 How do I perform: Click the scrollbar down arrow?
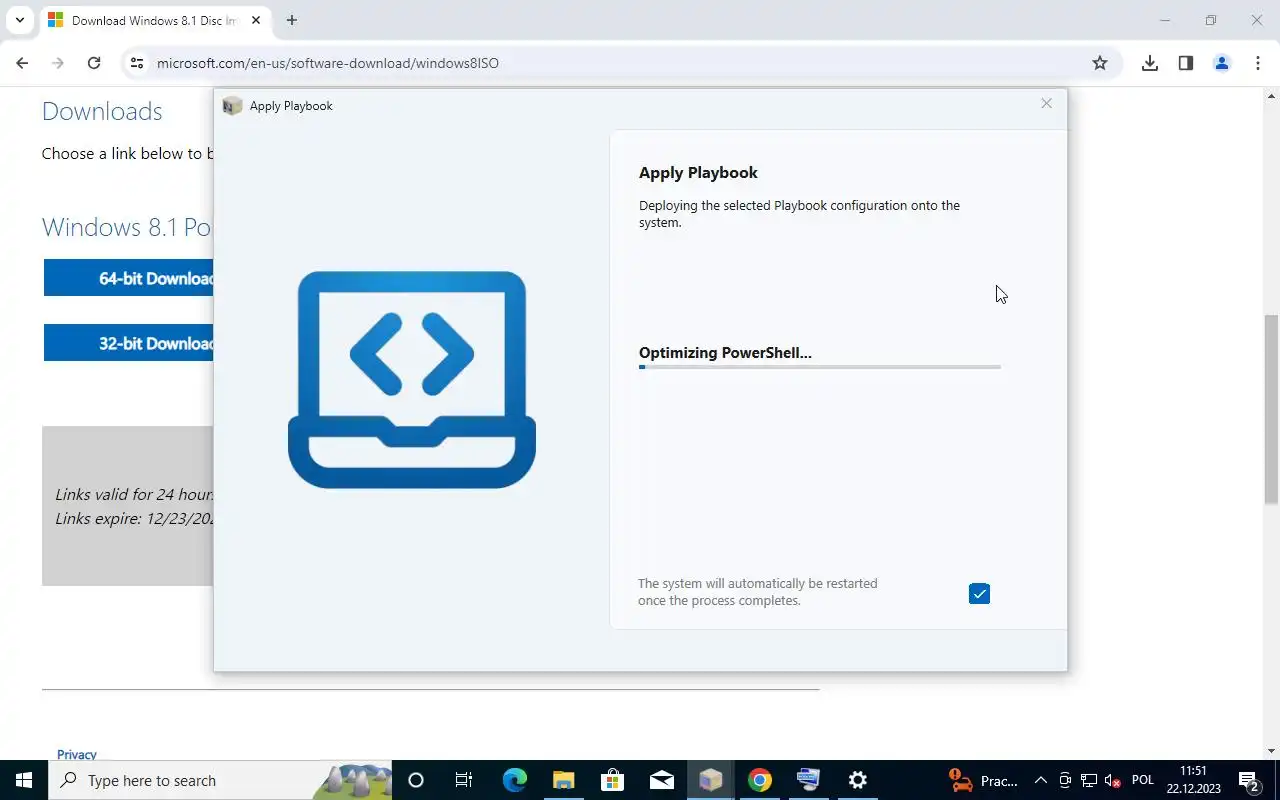pyautogui.click(x=1272, y=751)
